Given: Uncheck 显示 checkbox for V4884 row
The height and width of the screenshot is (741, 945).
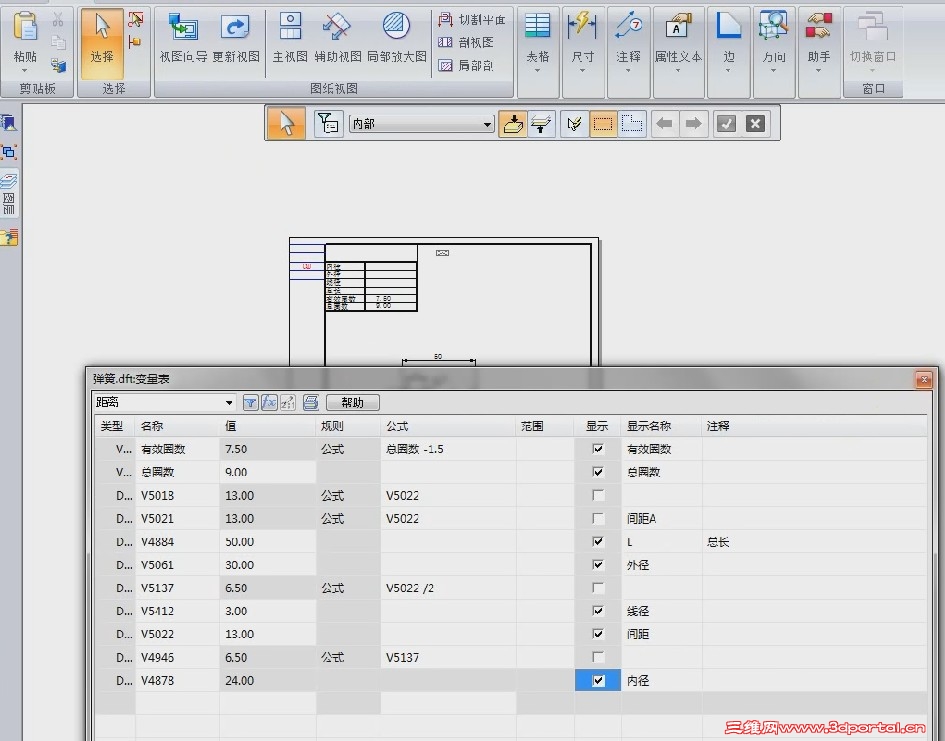Looking at the screenshot, I should (598, 541).
